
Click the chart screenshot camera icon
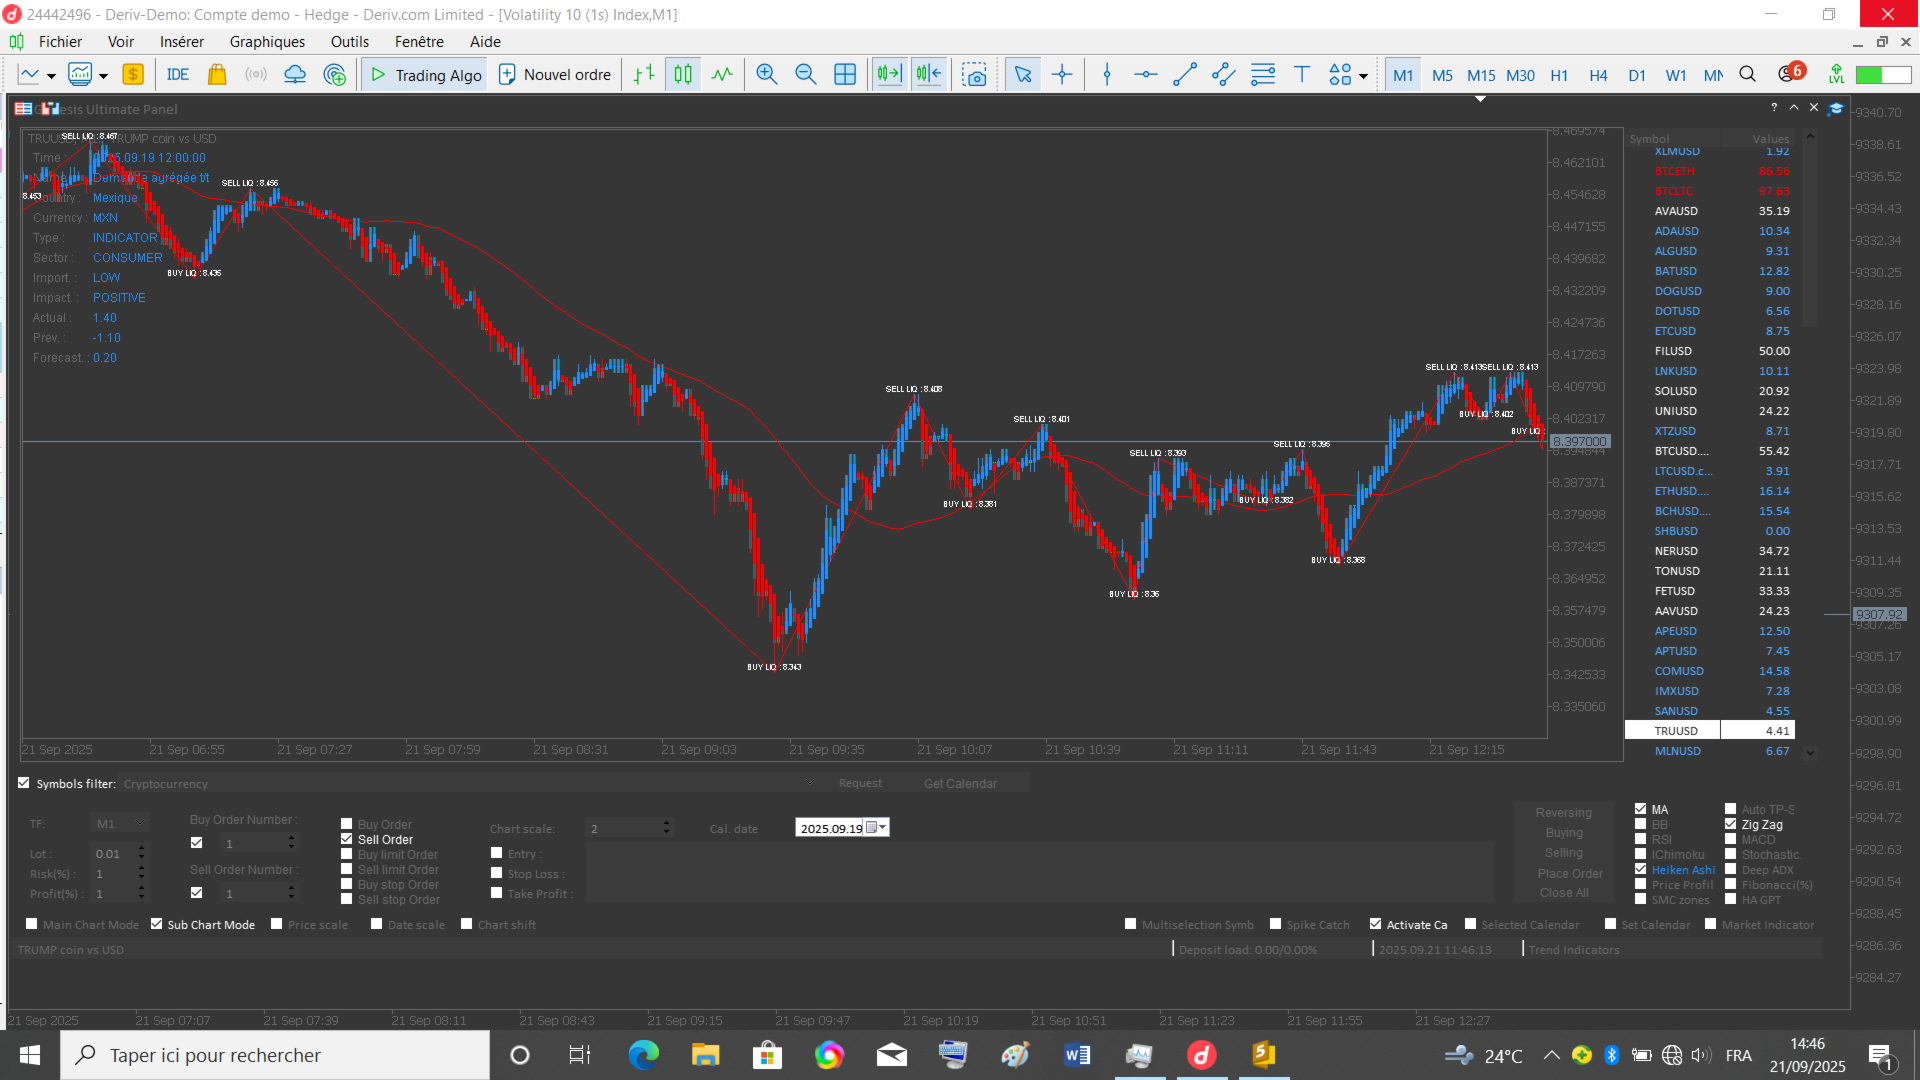974,75
